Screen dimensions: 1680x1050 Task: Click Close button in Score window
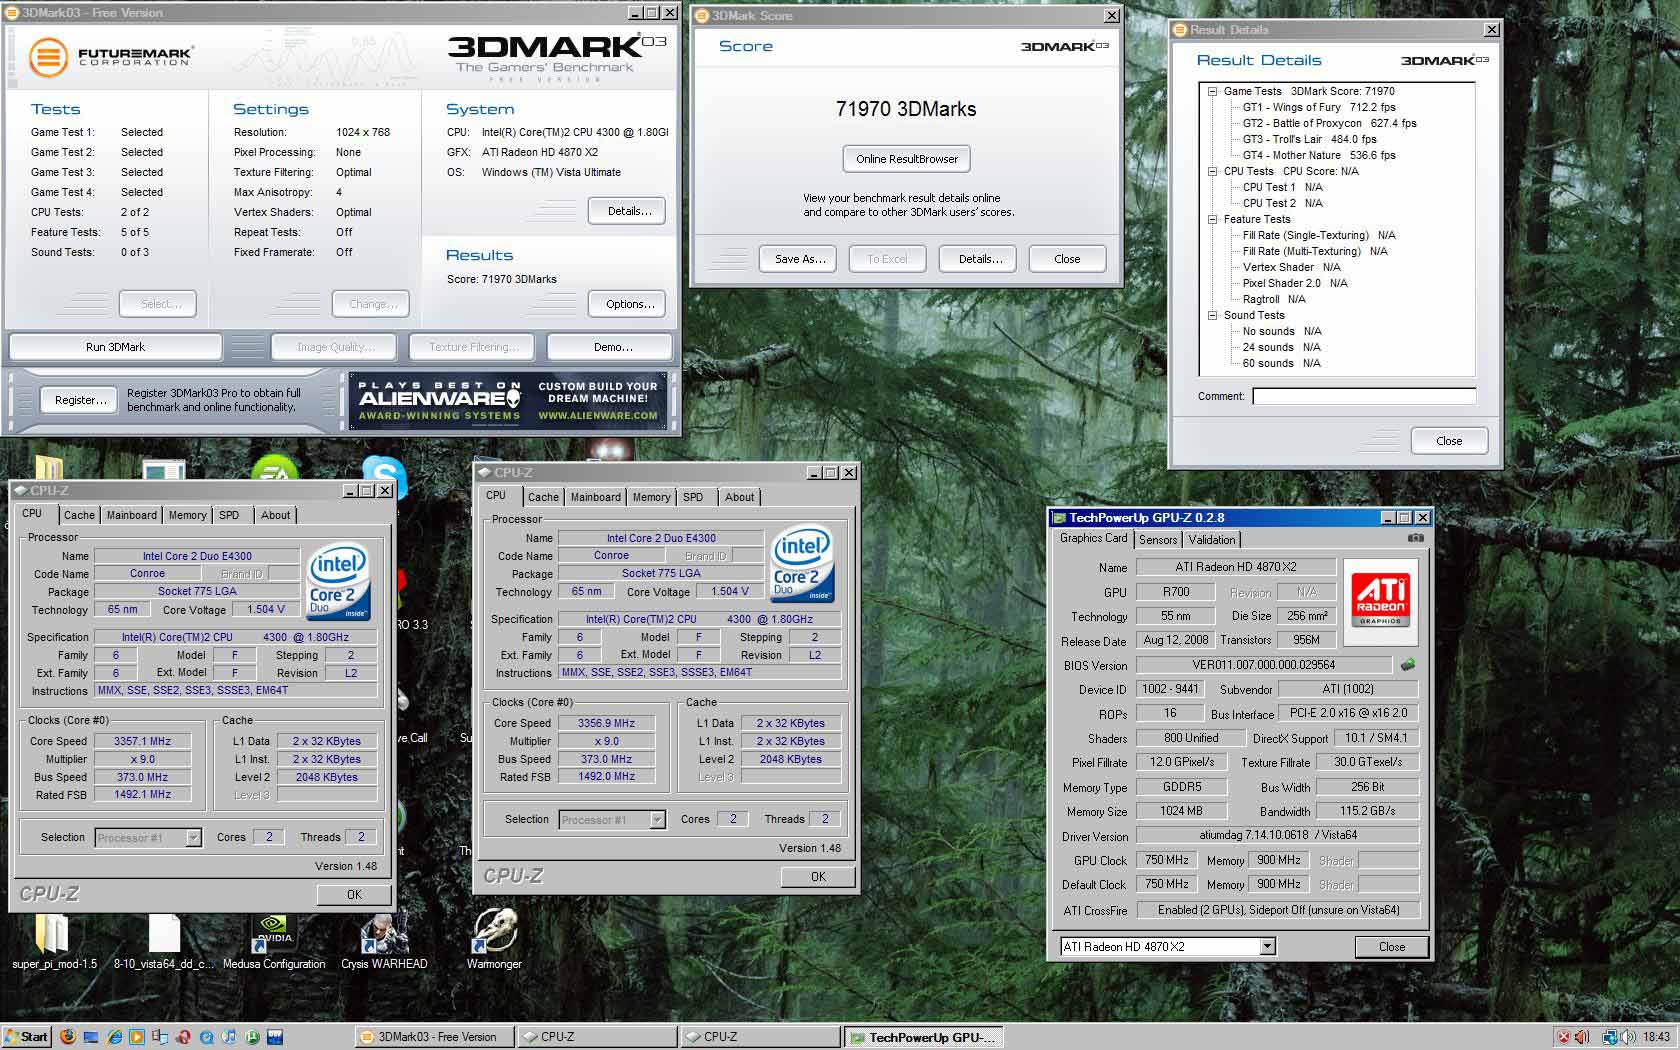(1067, 259)
